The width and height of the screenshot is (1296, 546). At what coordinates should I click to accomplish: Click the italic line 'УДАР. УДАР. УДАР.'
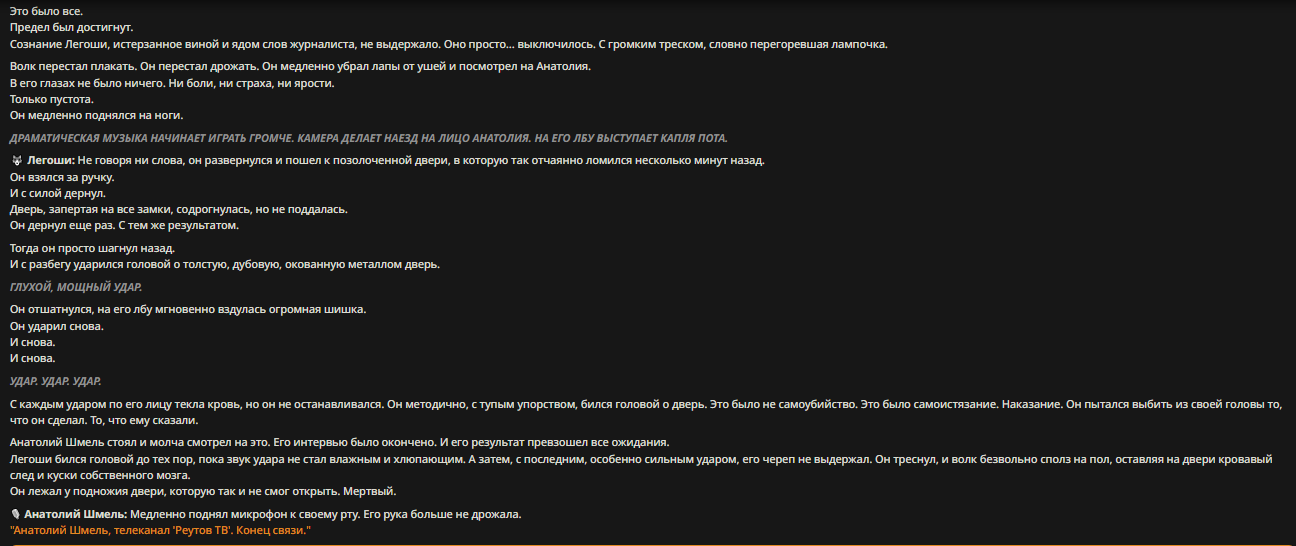coord(55,381)
